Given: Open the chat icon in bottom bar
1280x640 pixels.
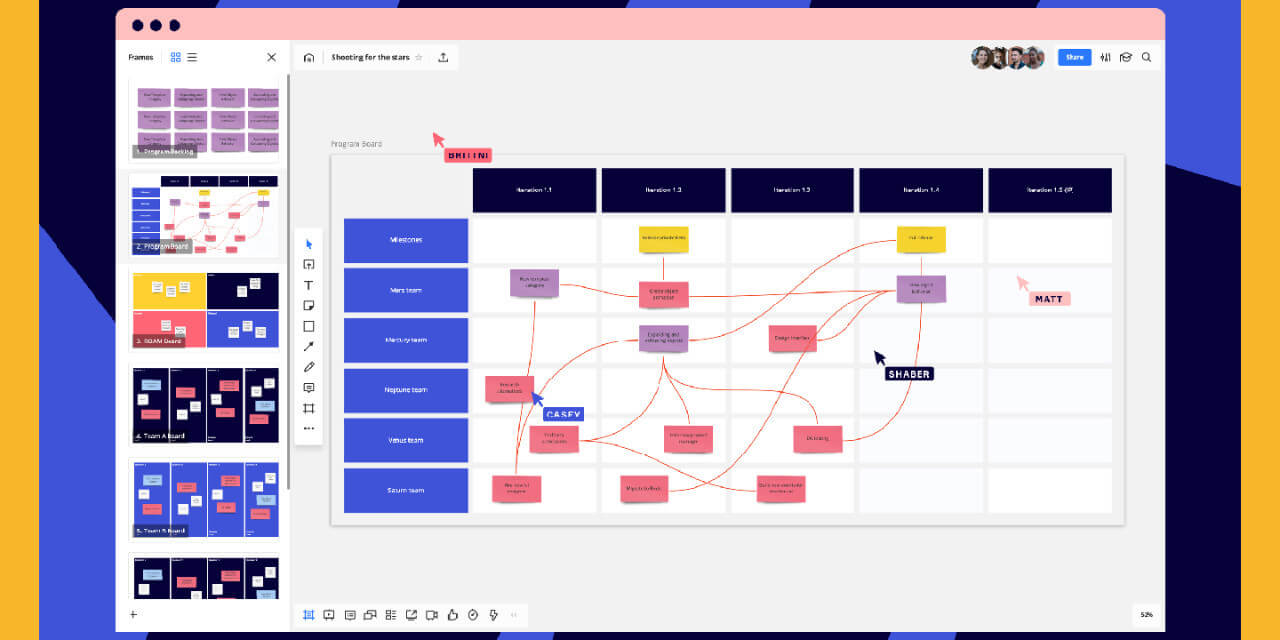Looking at the screenshot, I should point(370,615).
